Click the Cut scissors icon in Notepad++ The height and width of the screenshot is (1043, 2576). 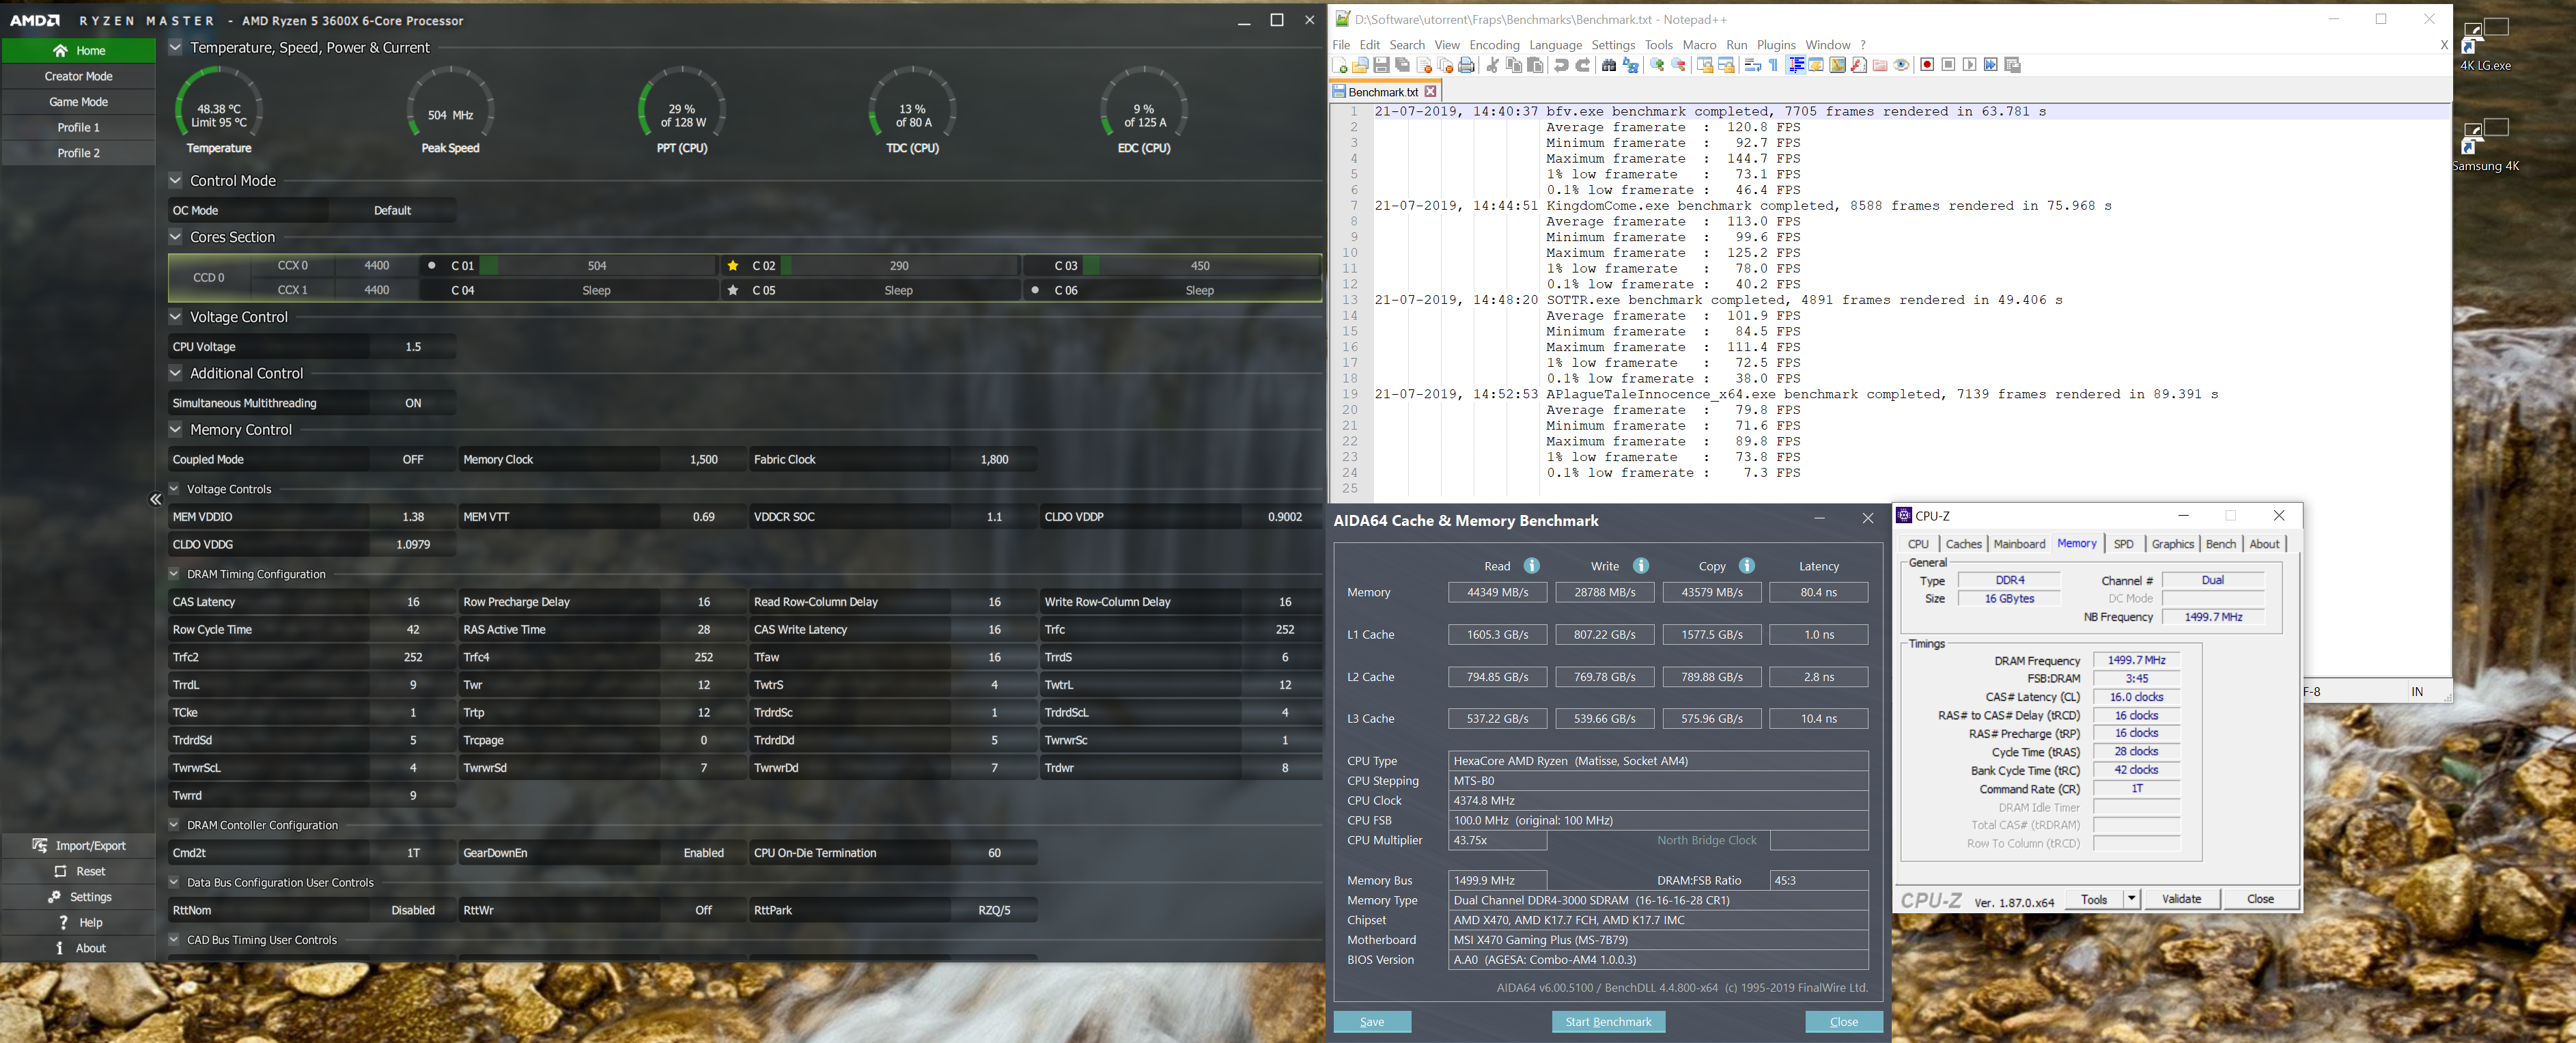click(1492, 65)
